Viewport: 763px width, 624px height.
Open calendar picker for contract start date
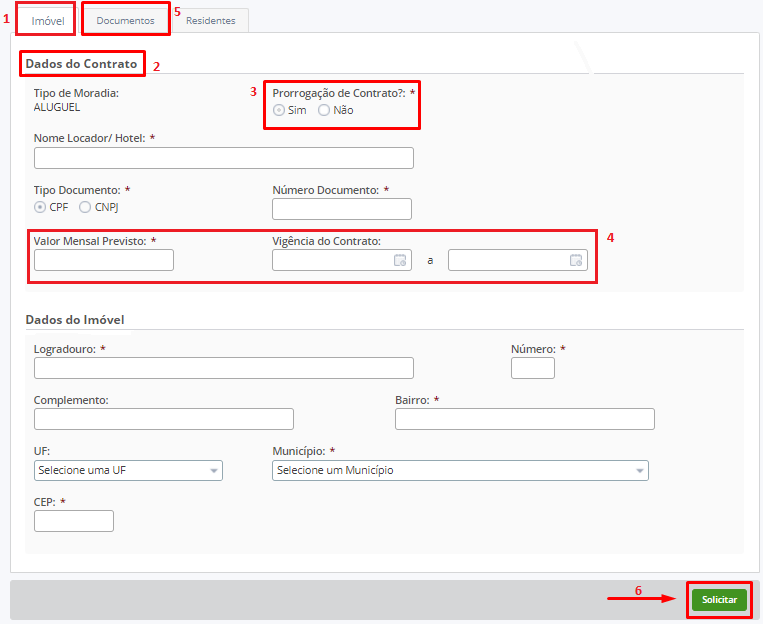click(x=399, y=260)
